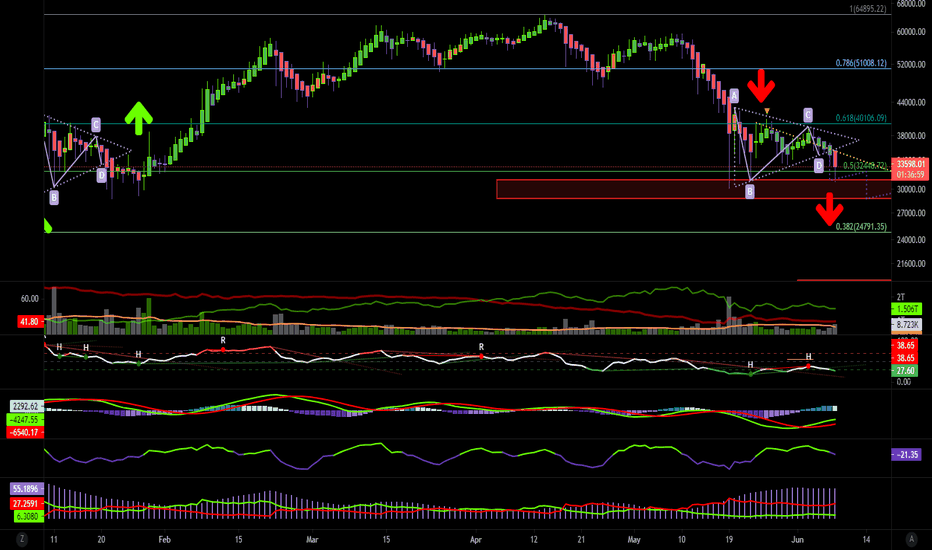Click the 52000.00 price axis label
Image resolution: width=932 pixels, height=550 pixels.
coord(911,64)
